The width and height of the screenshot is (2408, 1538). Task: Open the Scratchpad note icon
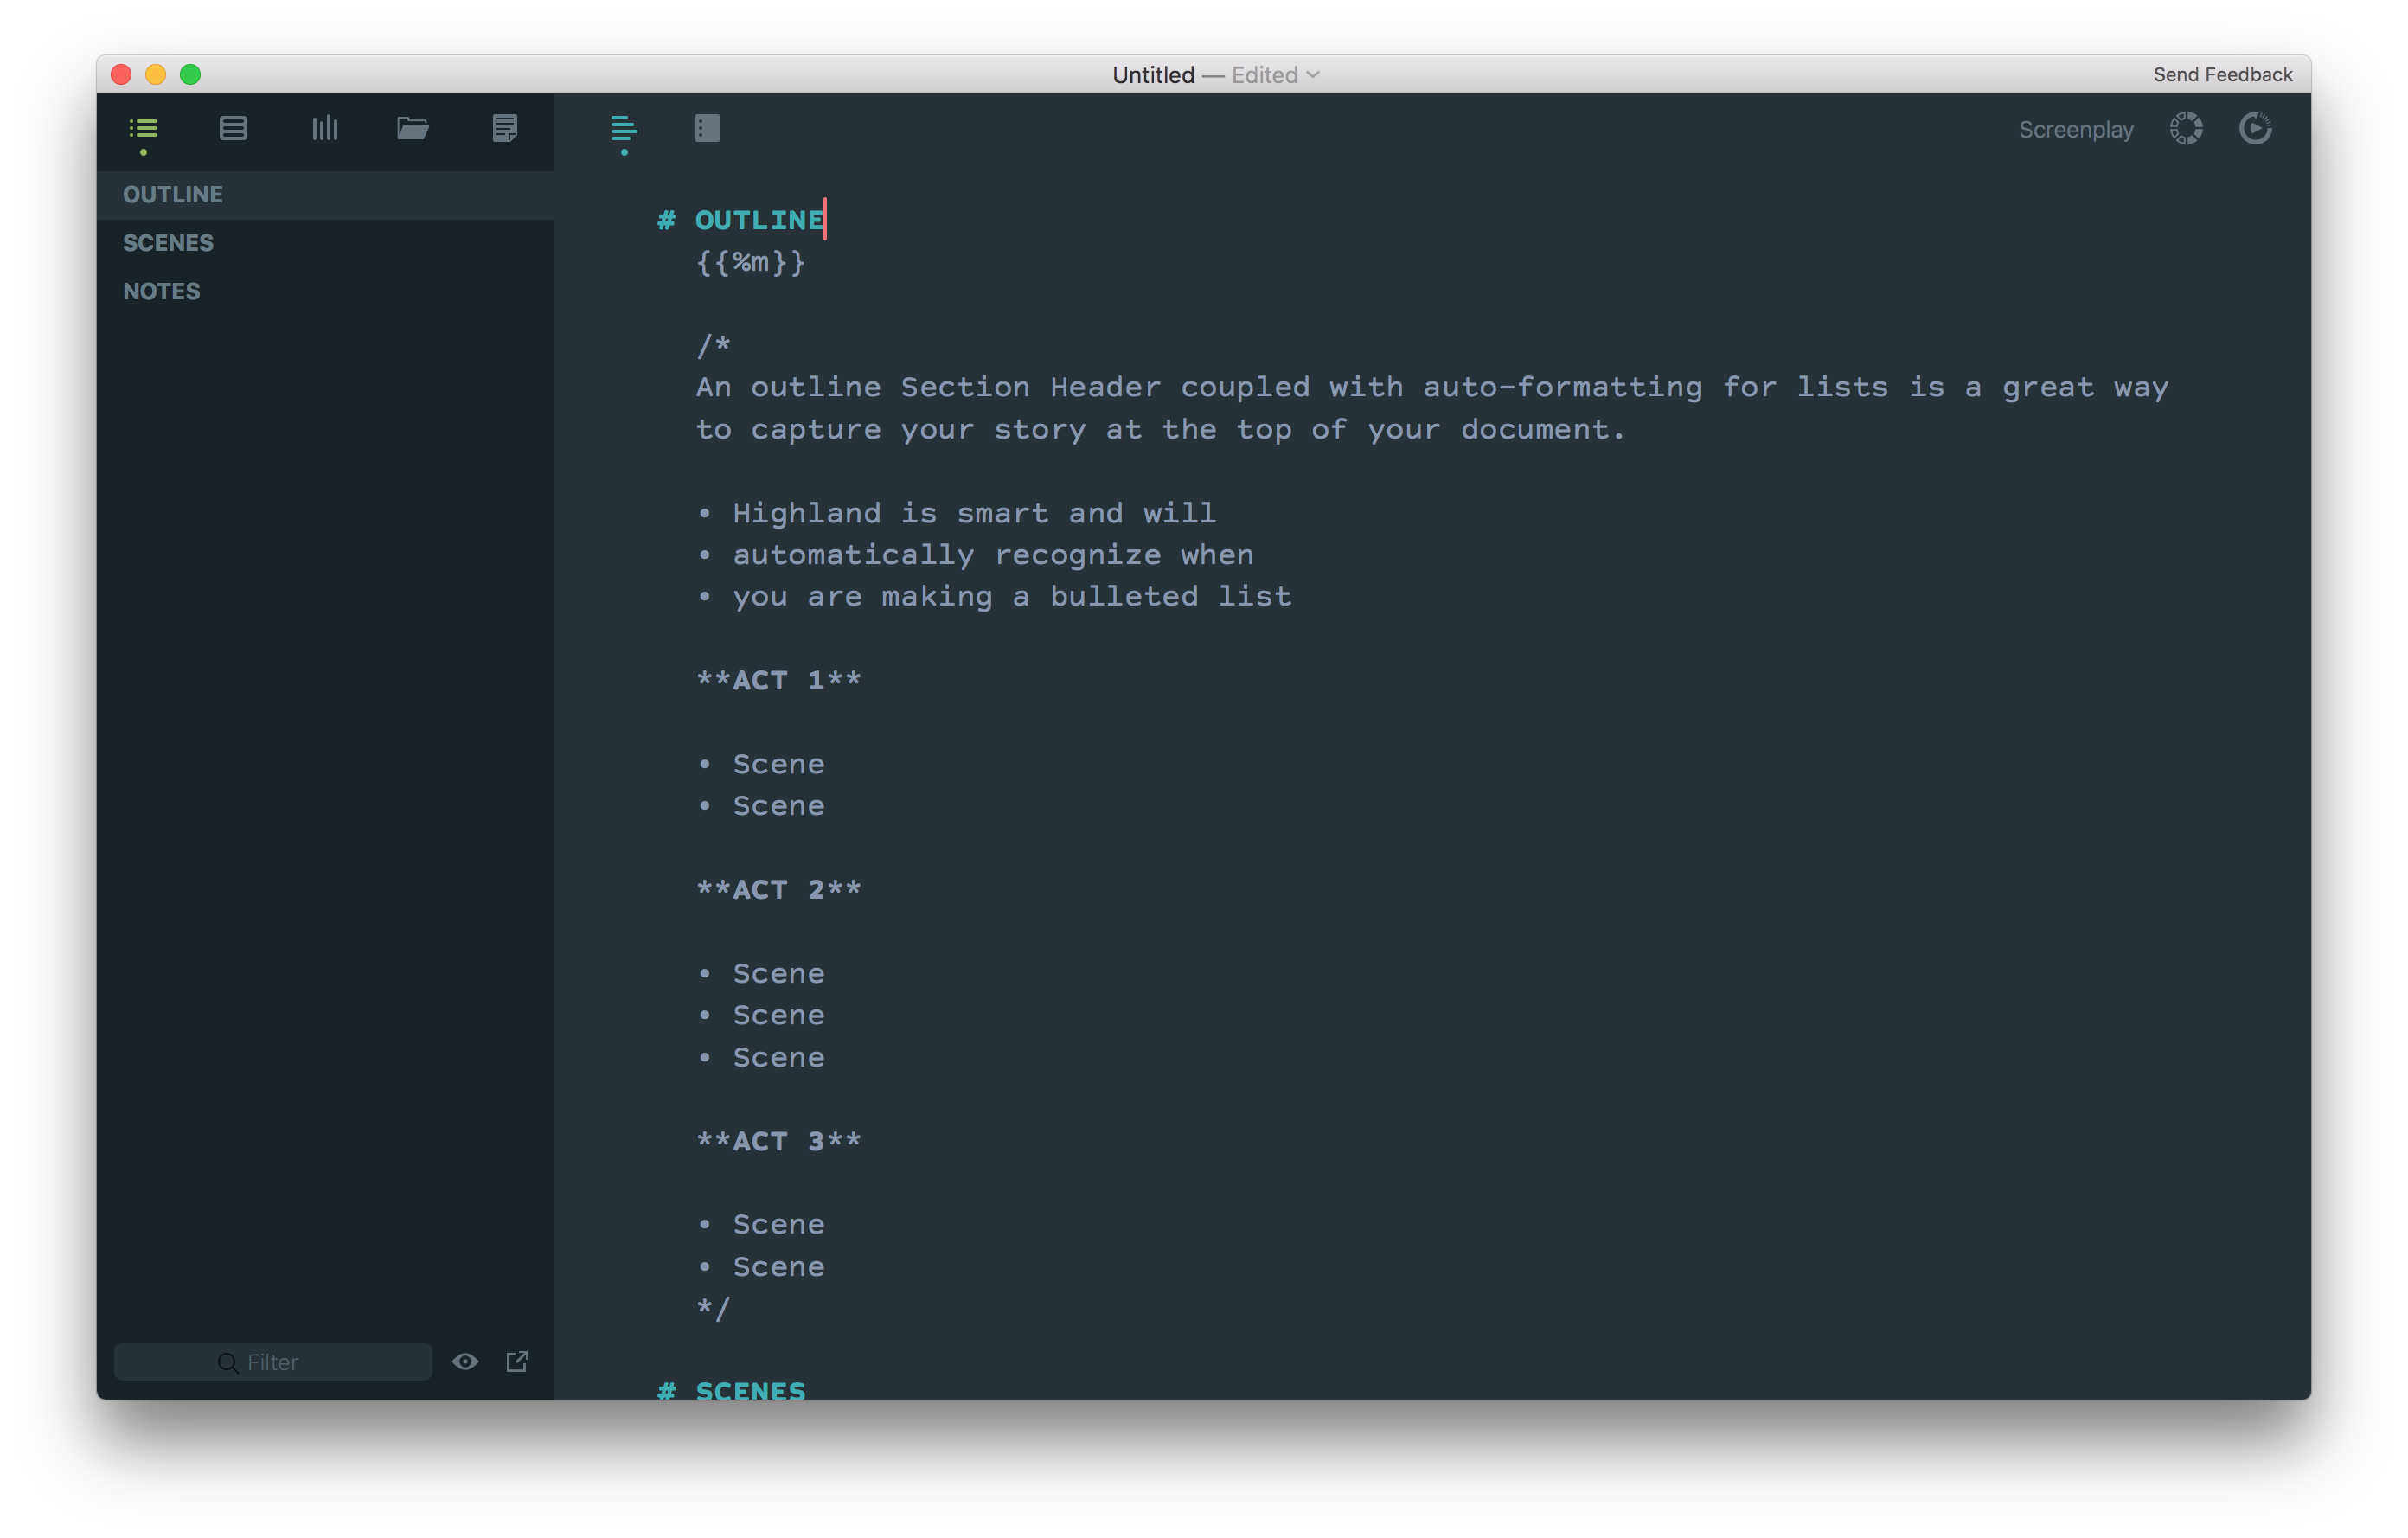[505, 129]
